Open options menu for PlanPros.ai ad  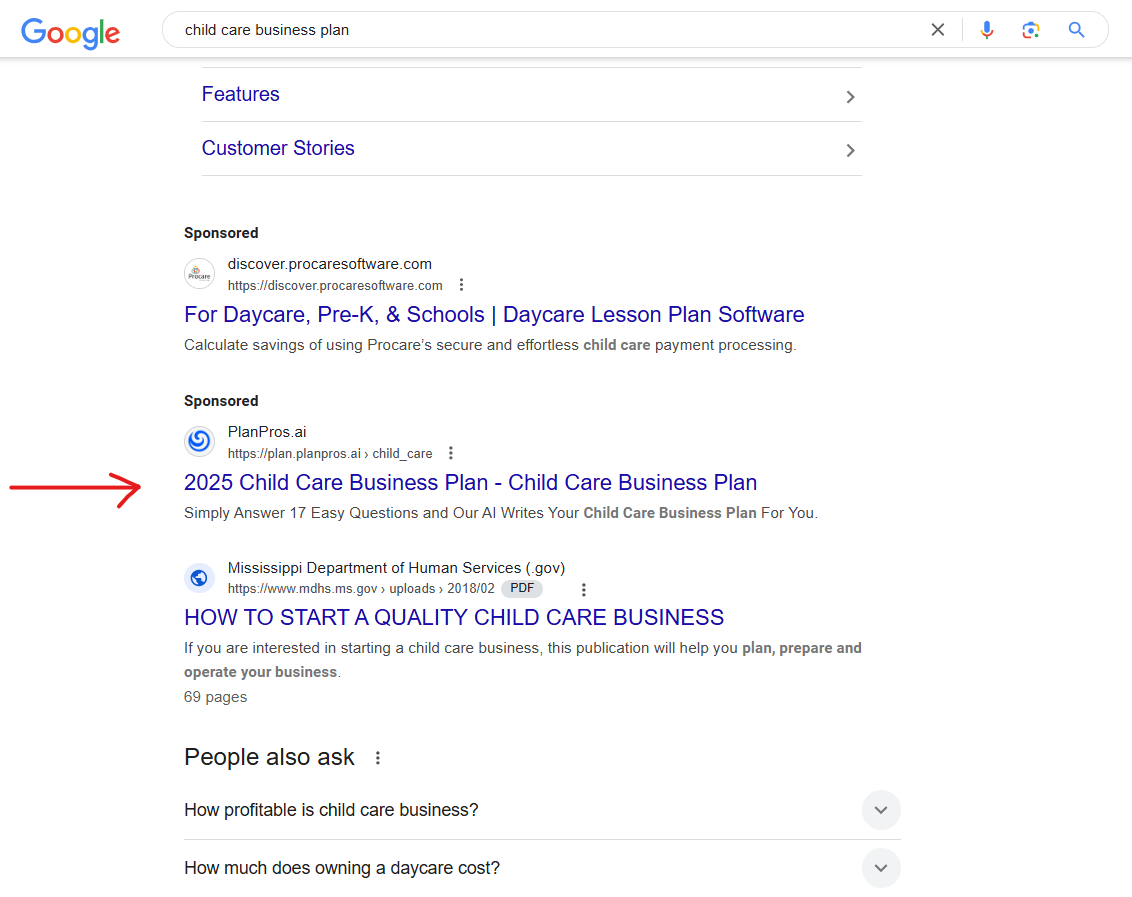451,453
